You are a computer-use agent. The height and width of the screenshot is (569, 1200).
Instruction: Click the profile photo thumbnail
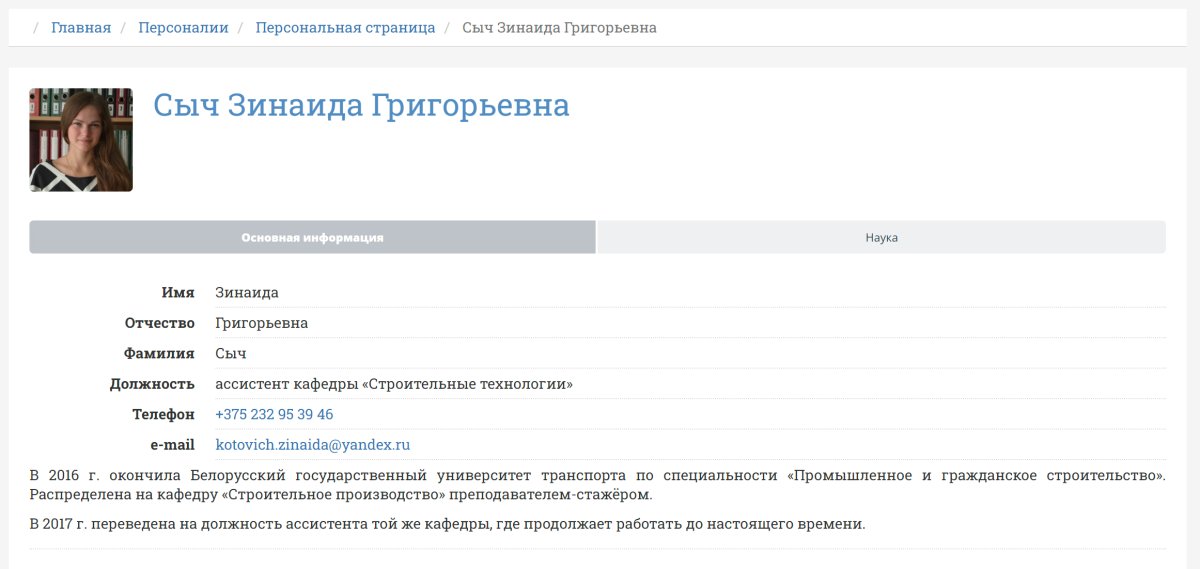coord(81,140)
